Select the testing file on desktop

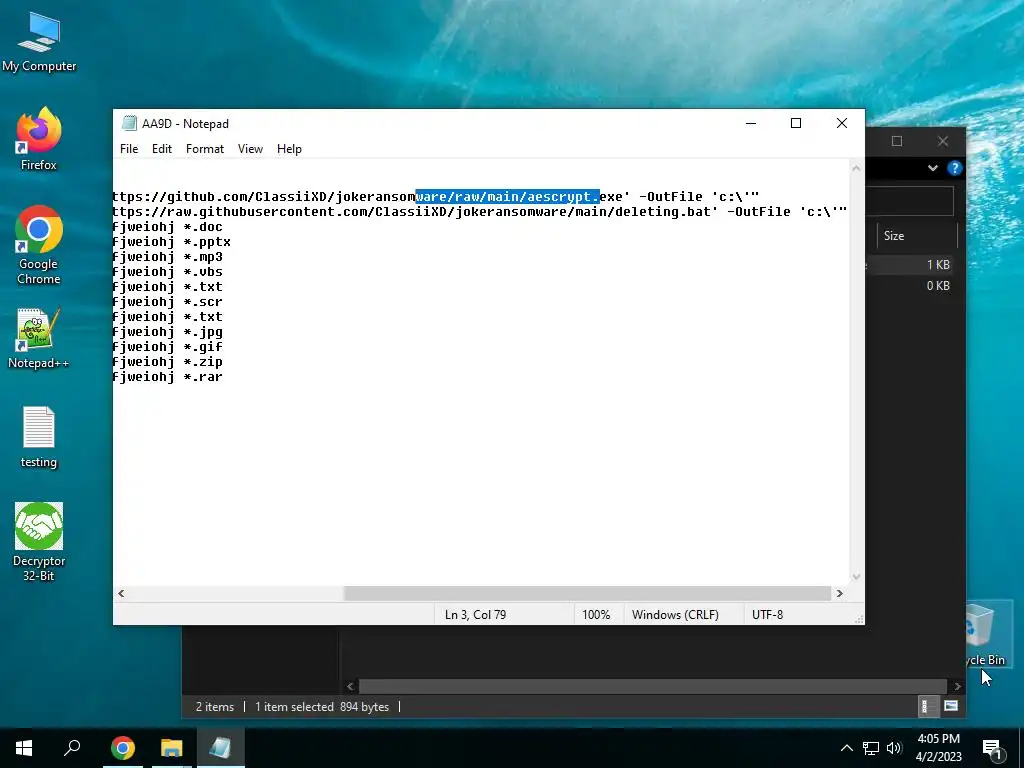tap(39, 438)
